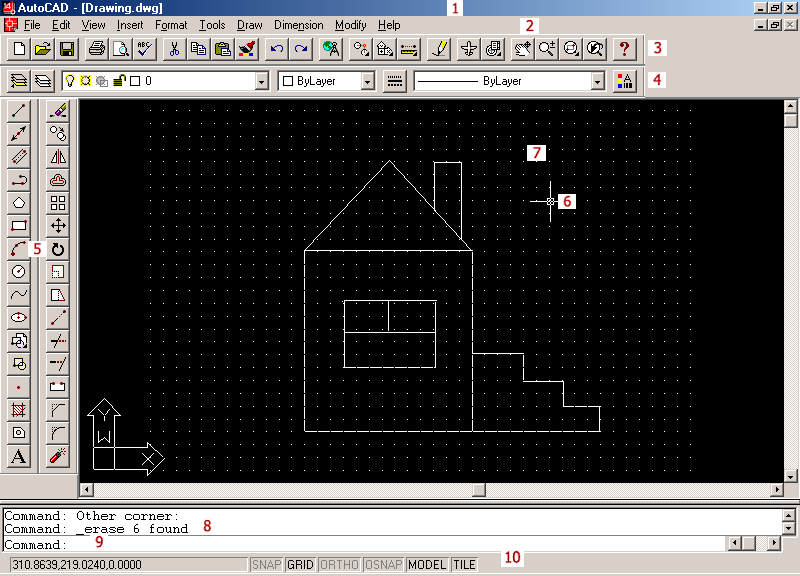Launch the web browser globe icon

[331, 49]
